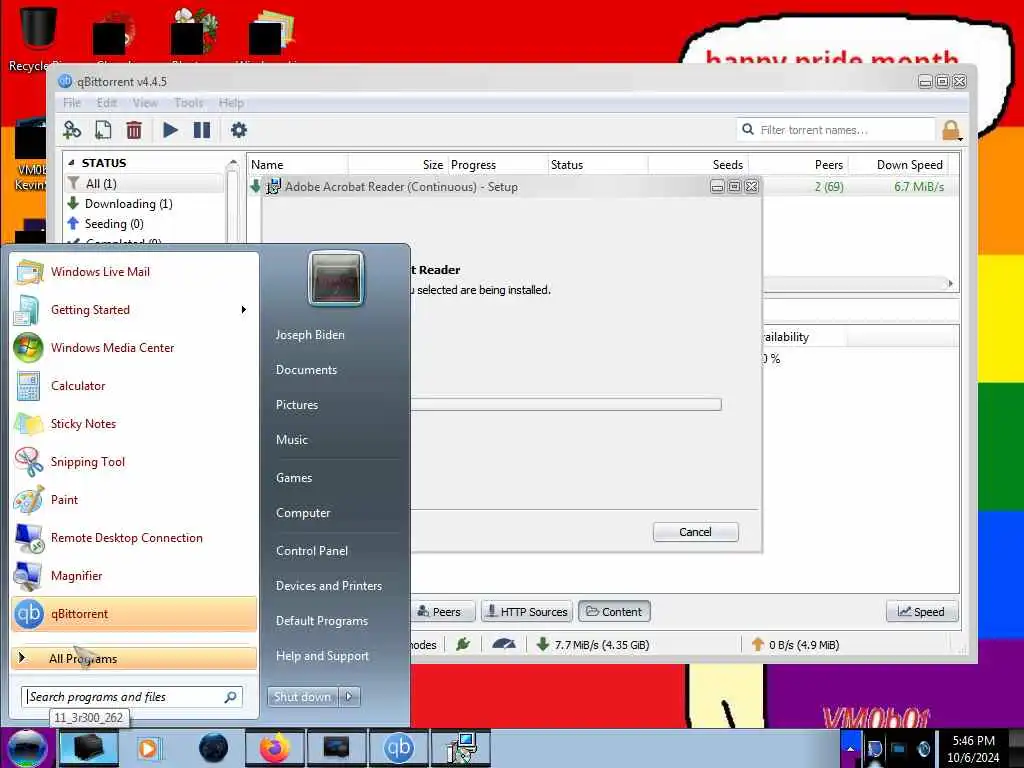This screenshot has width=1024, height=768.
Task: Launch Paint from Start menu
Action: tap(134, 500)
